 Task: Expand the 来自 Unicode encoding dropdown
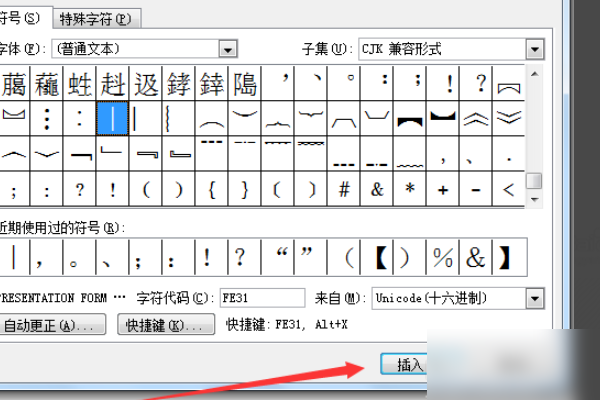coord(535,299)
